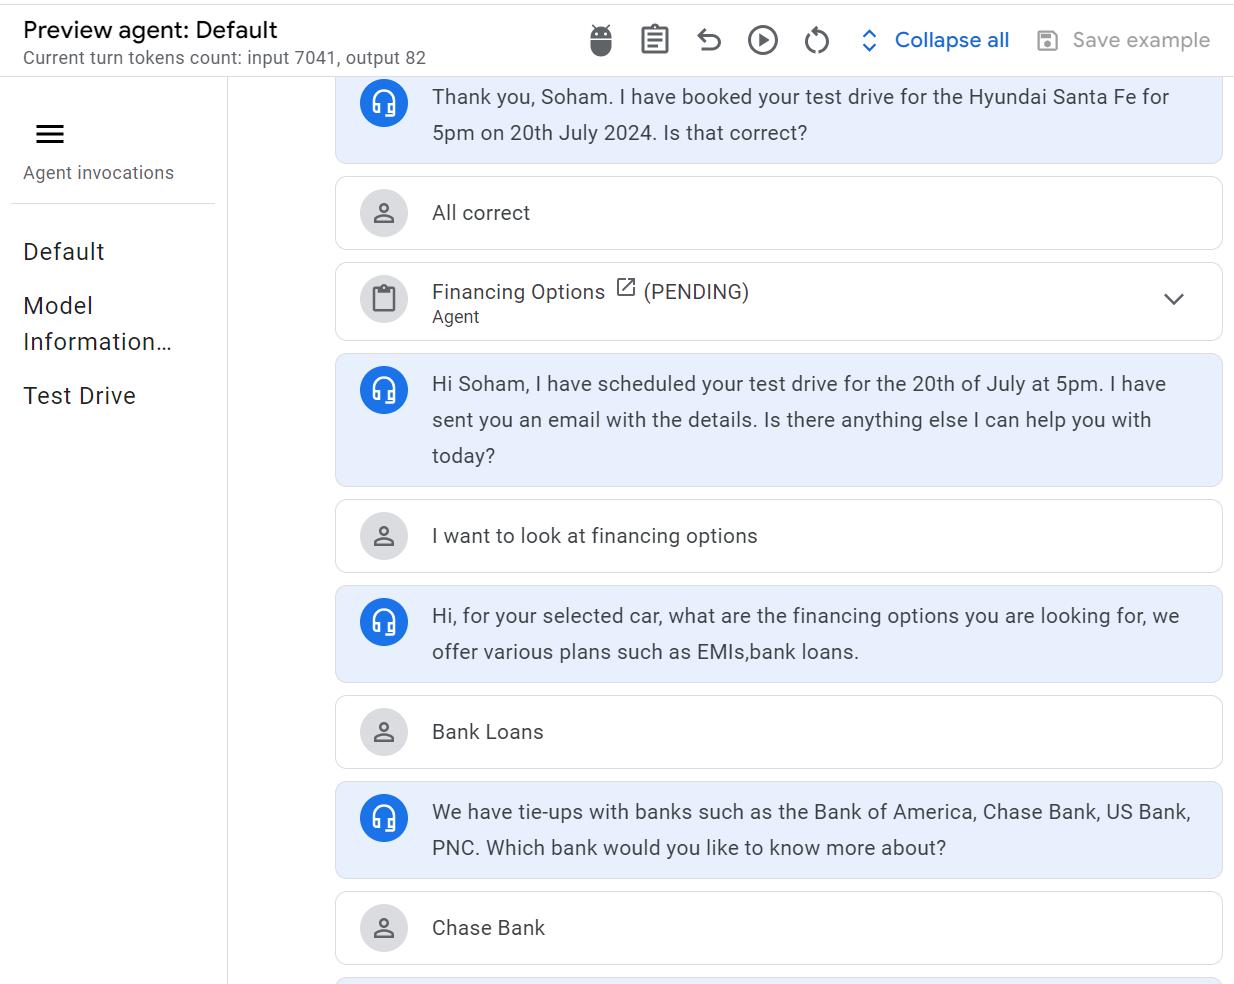Image resolution: width=1234 pixels, height=984 pixels.
Task: Click the debug bug icon in toolbar
Action: pos(601,40)
